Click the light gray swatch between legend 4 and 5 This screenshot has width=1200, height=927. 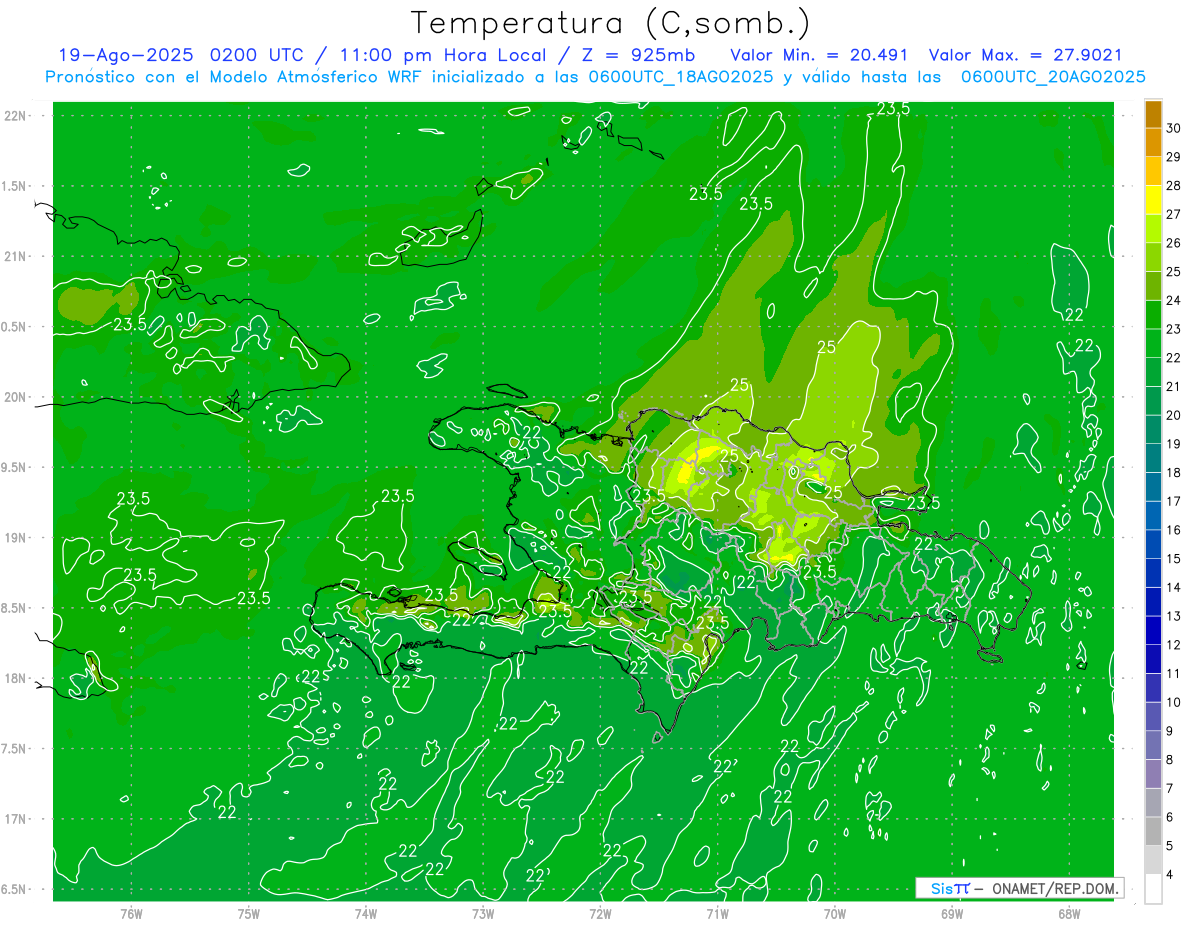[x=1153, y=860]
